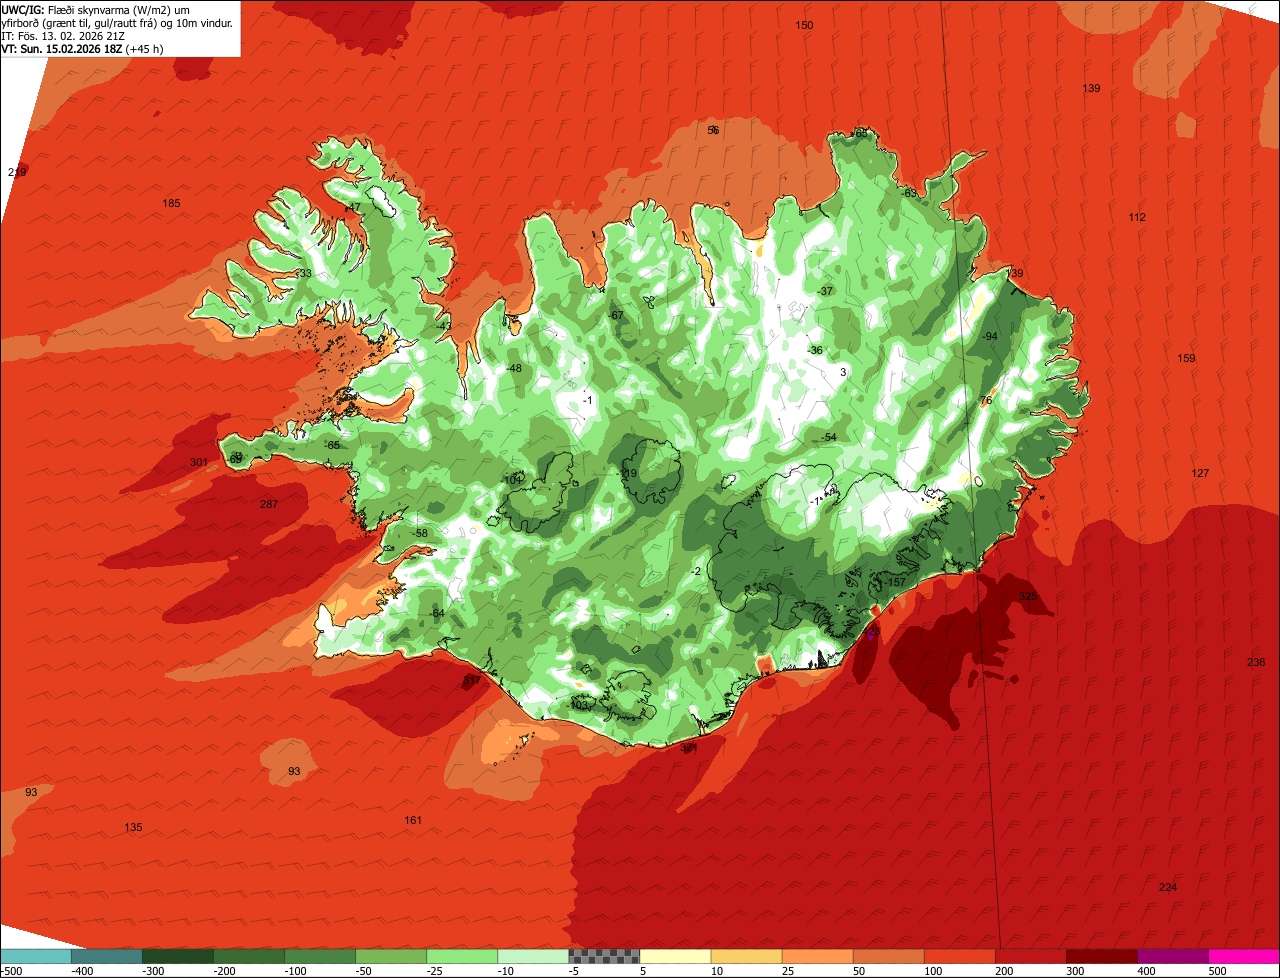The image size is (1280, 978).
Task: Click the map value '-33' in the western Westfjords
Action: click(303, 274)
